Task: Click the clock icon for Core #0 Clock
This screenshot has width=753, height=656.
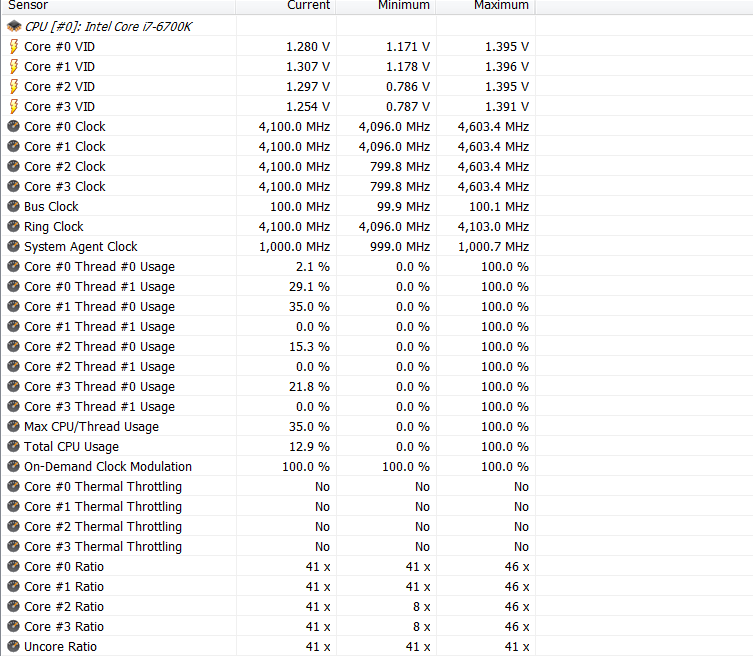Action: click(x=13, y=126)
